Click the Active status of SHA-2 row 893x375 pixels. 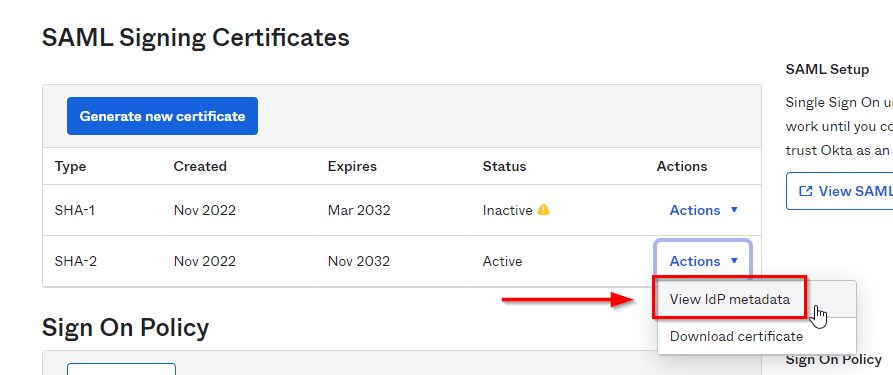tap(502, 261)
